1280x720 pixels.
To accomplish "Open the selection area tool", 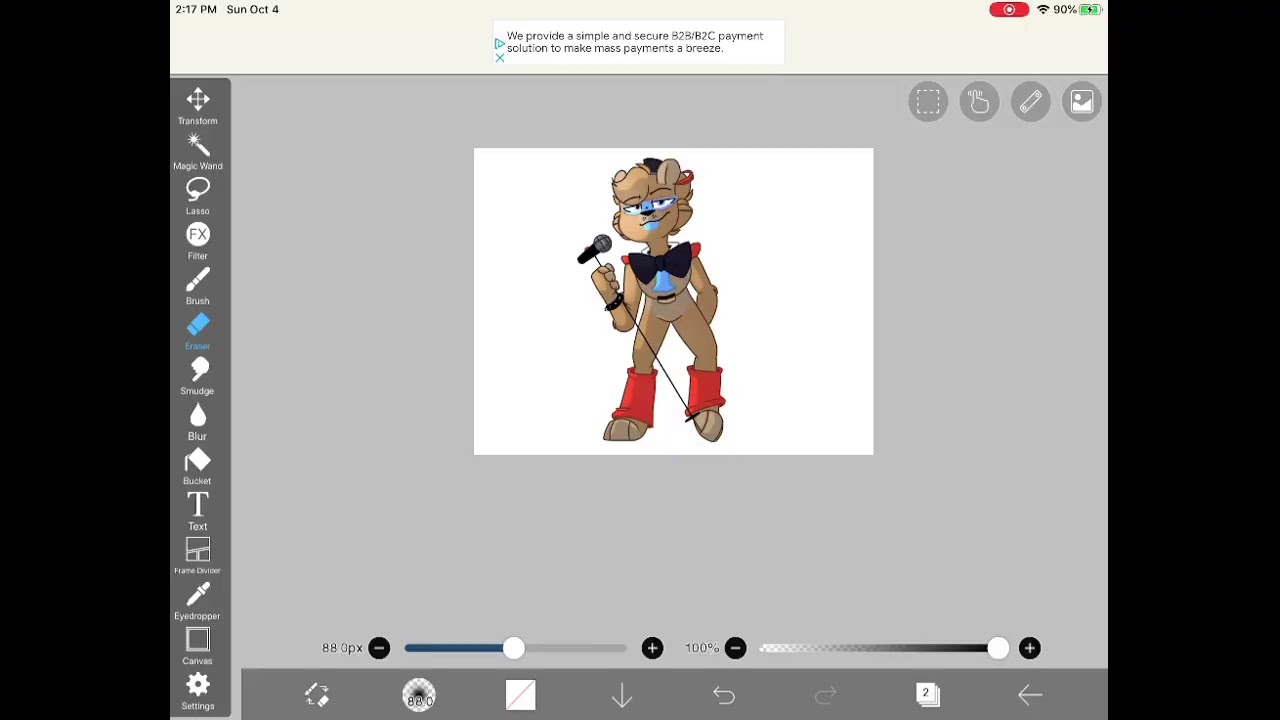I will [928, 102].
